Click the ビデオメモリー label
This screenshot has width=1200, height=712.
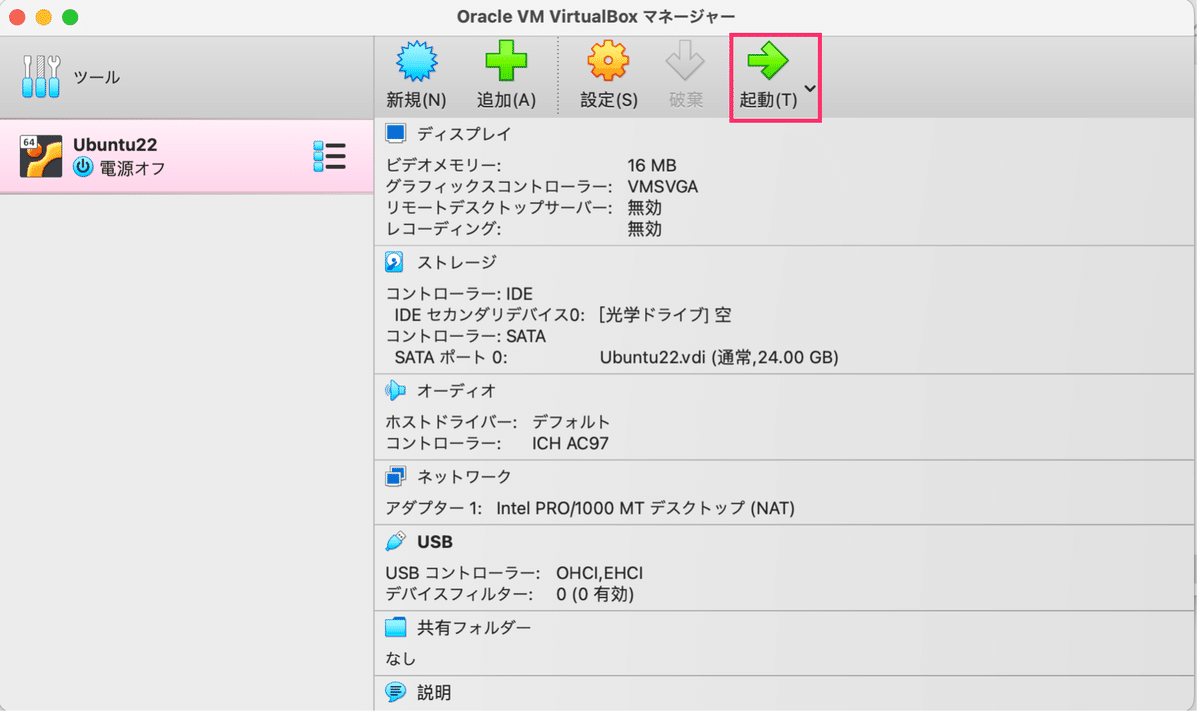pyautogui.click(x=443, y=165)
